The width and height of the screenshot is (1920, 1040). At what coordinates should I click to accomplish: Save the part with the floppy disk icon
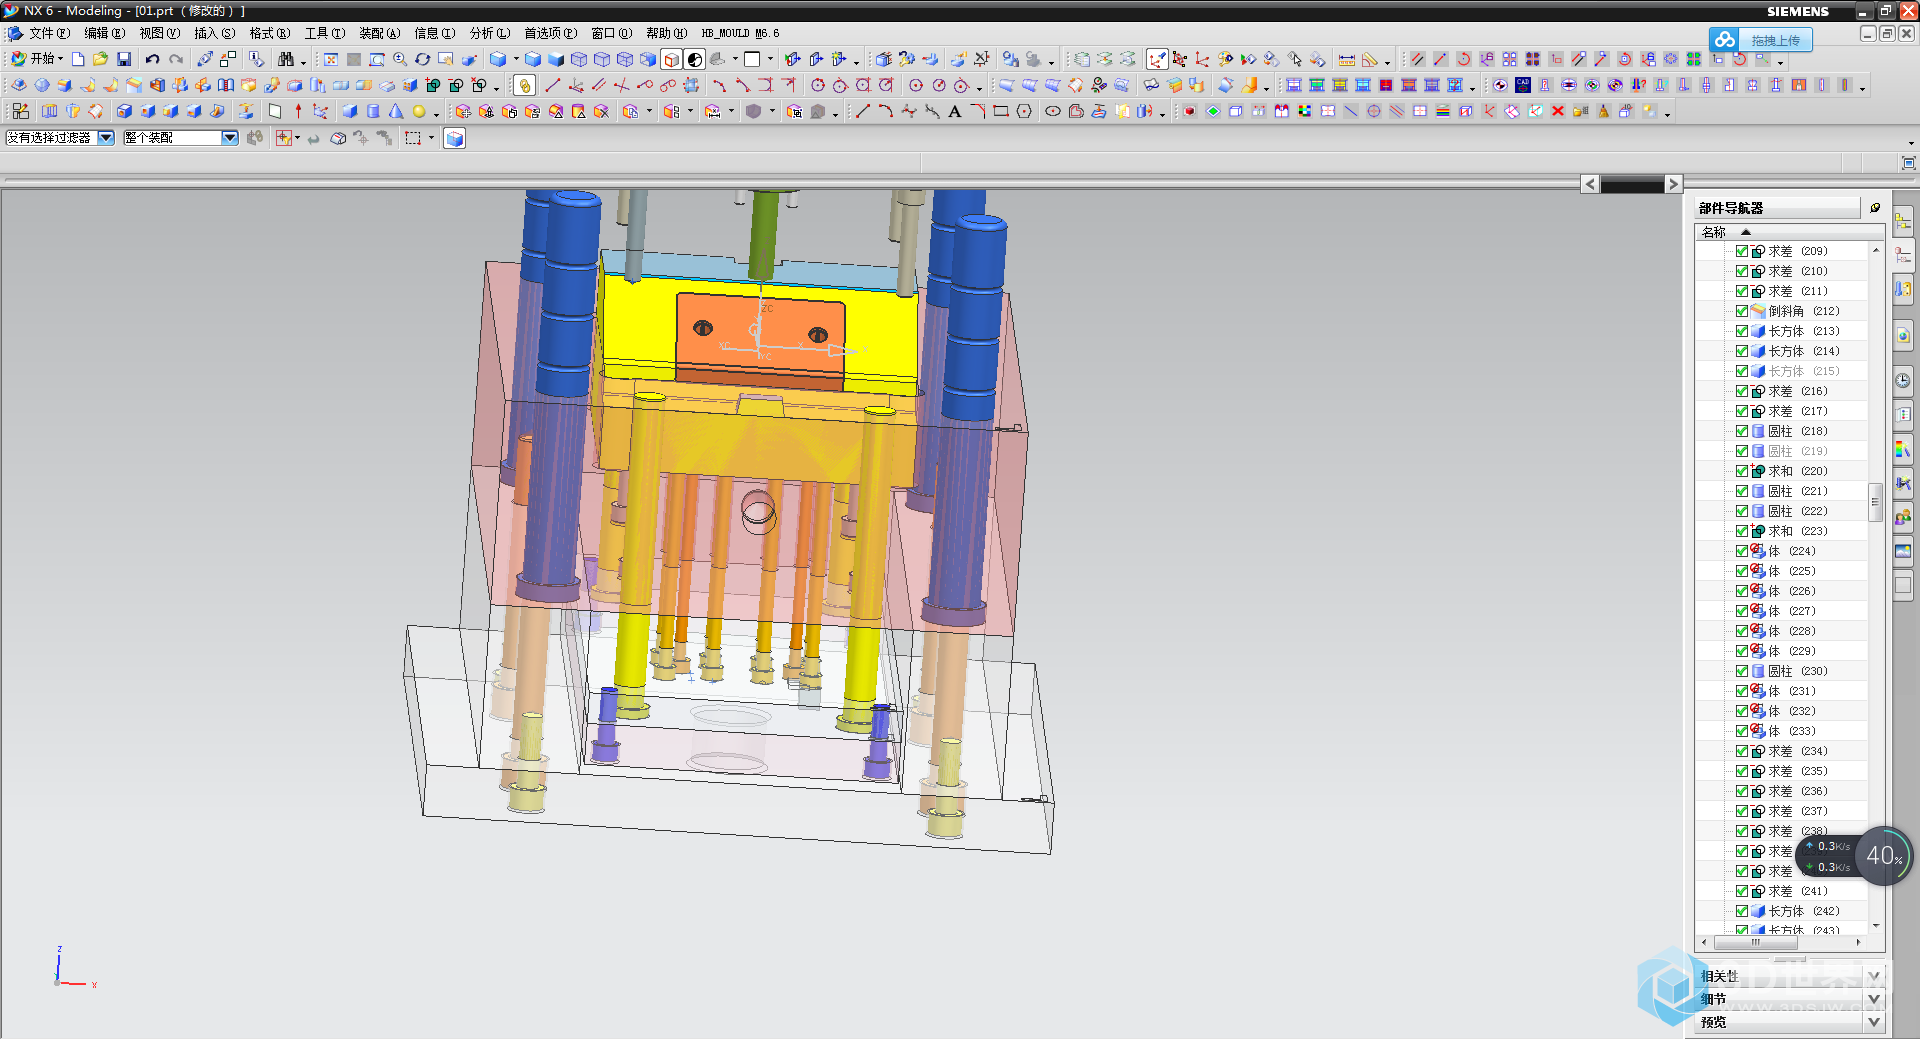124,59
